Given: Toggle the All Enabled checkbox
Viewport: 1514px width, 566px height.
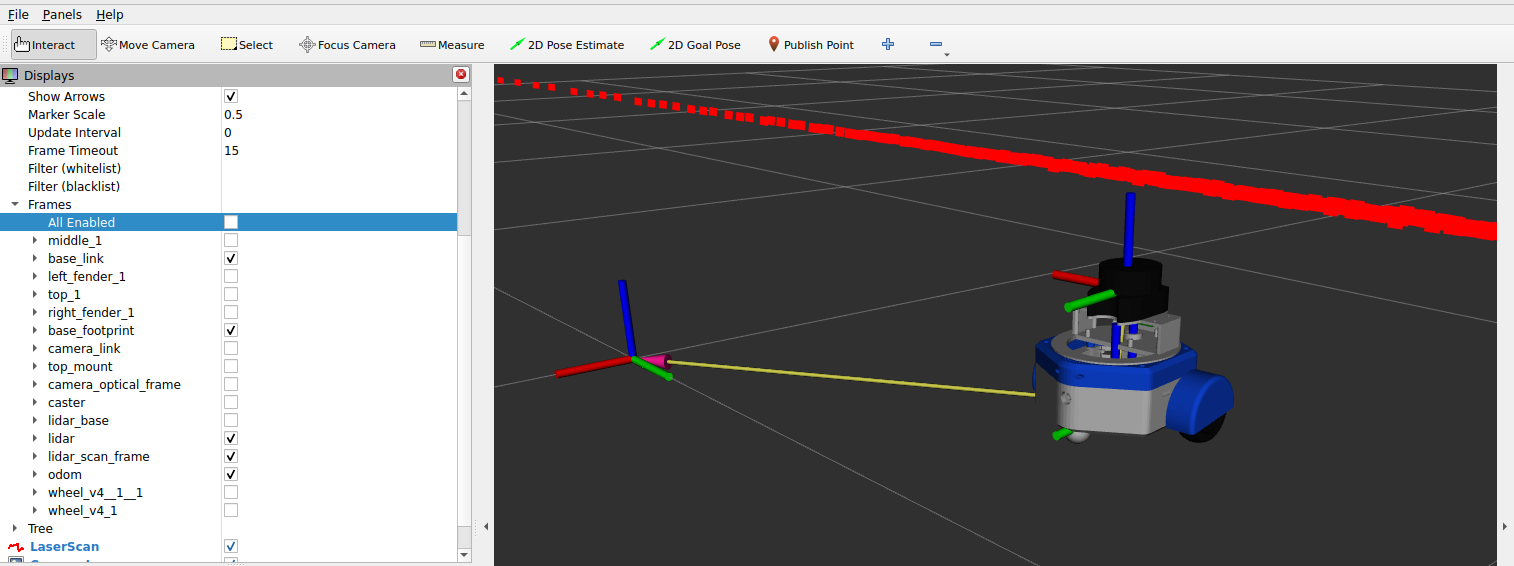Looking at the screenshot, I should [231, 223].
